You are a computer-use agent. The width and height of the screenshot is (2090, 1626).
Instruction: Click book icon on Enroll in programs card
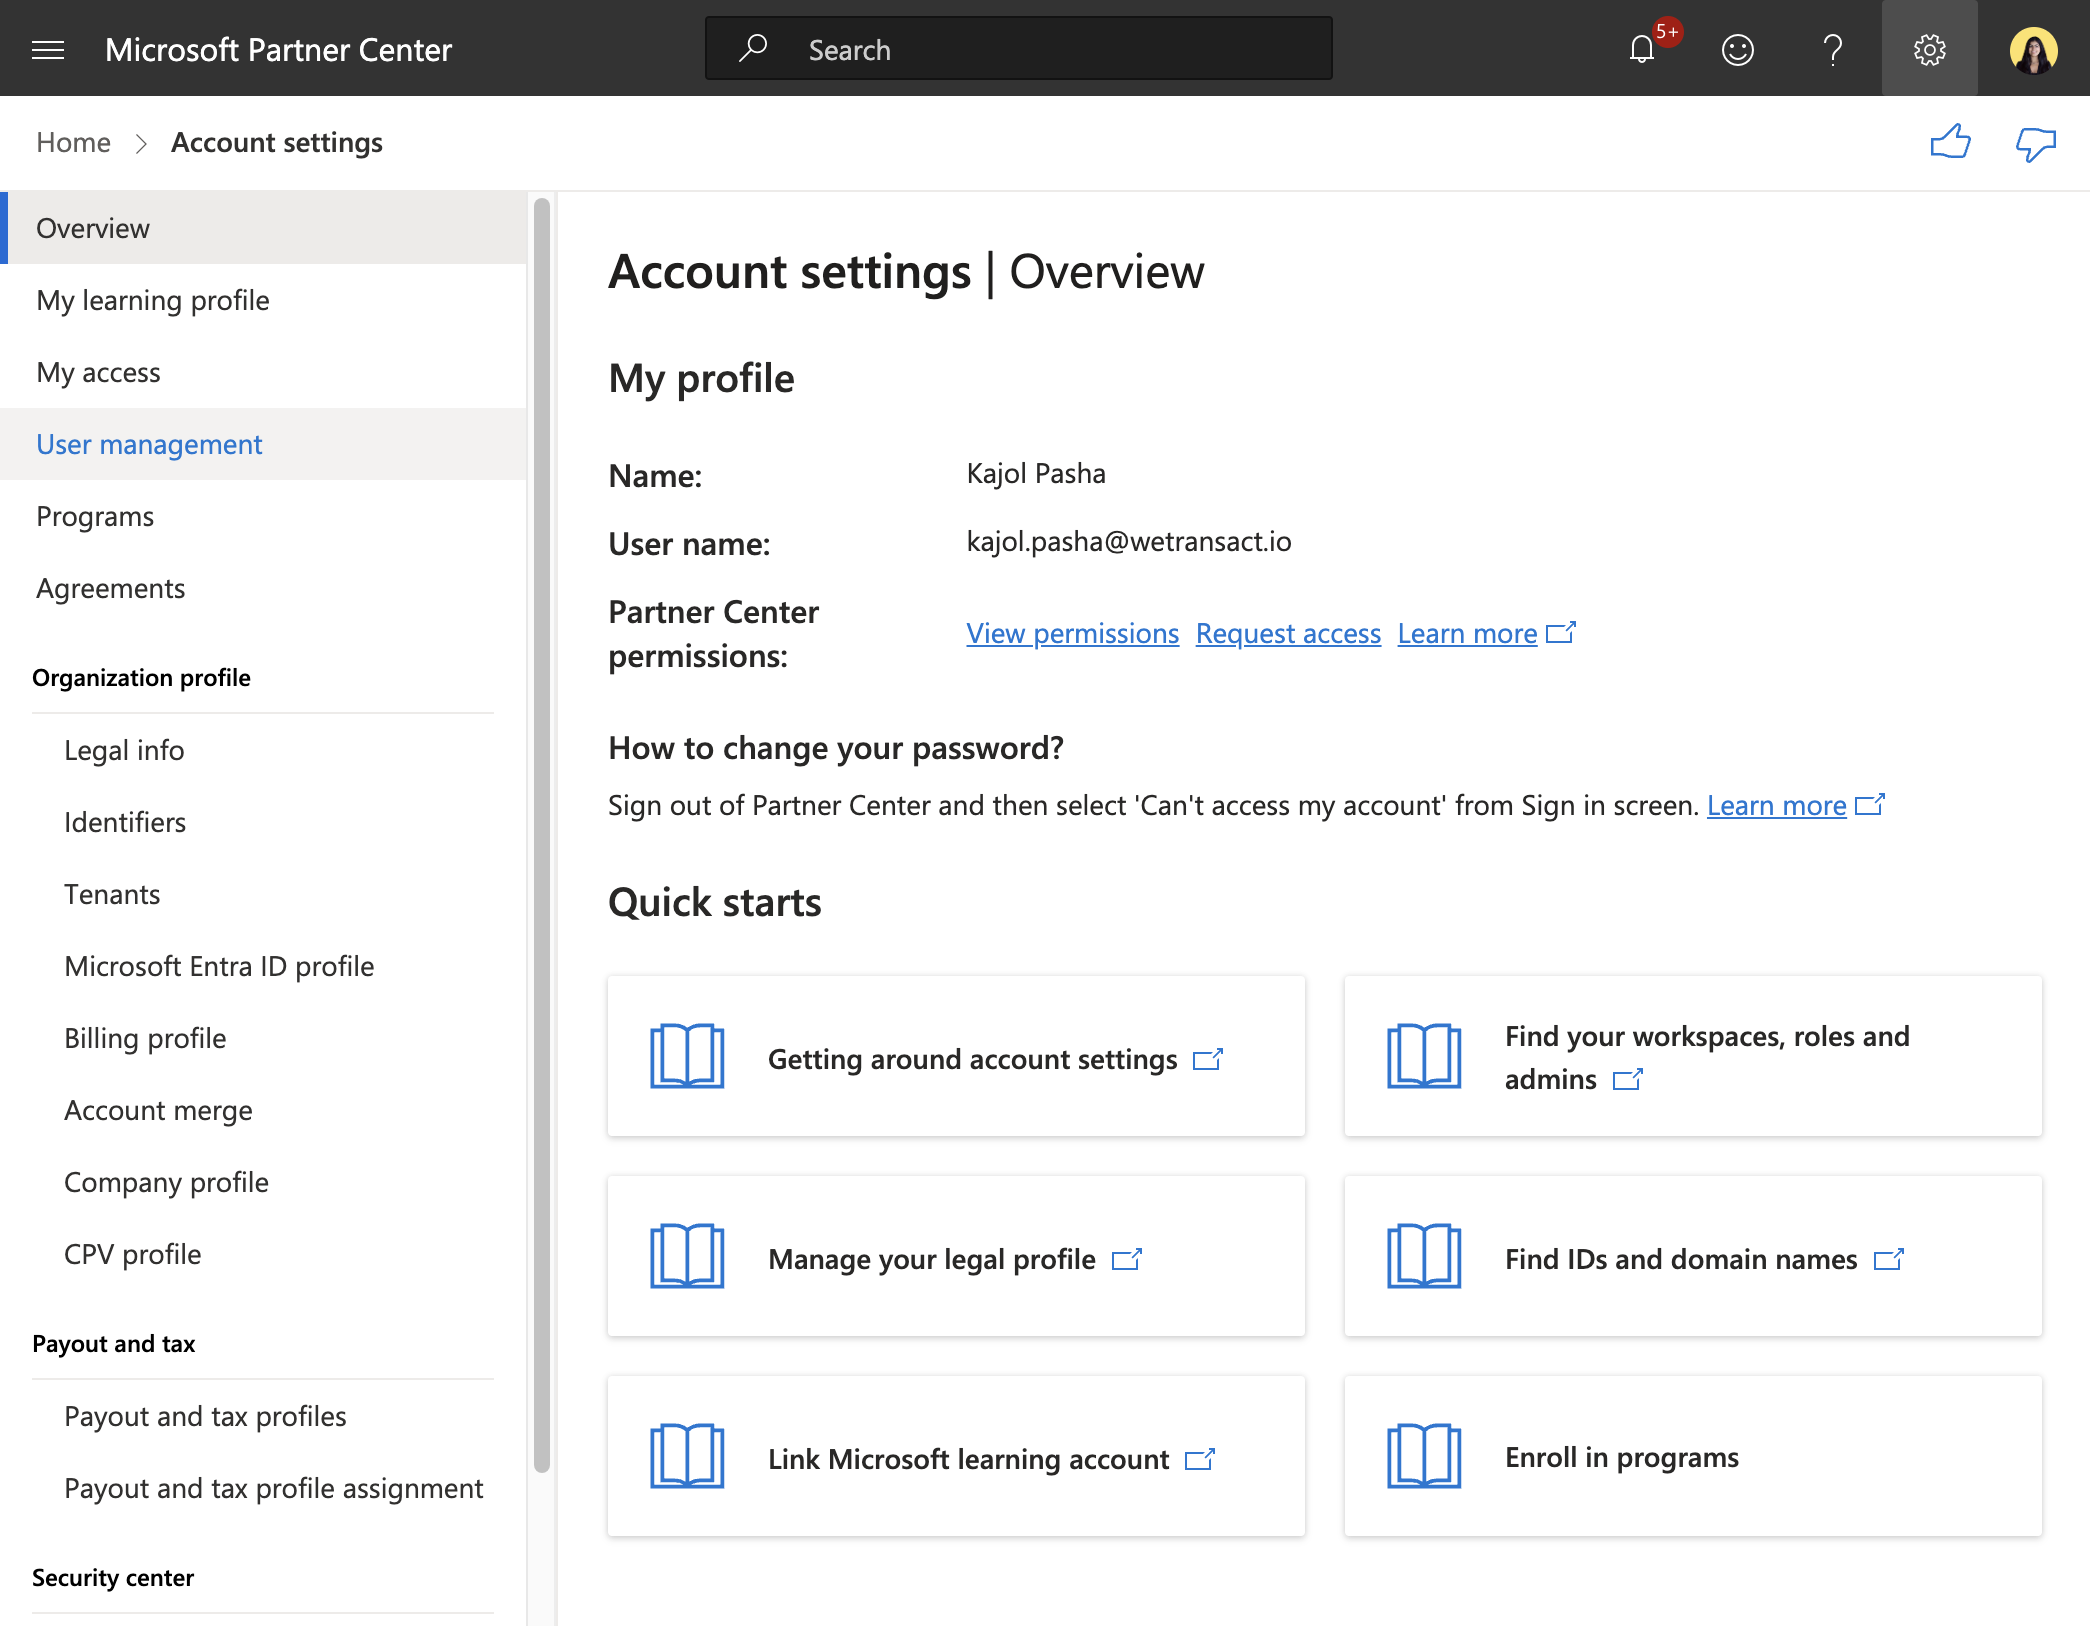pos(1424,1456)
